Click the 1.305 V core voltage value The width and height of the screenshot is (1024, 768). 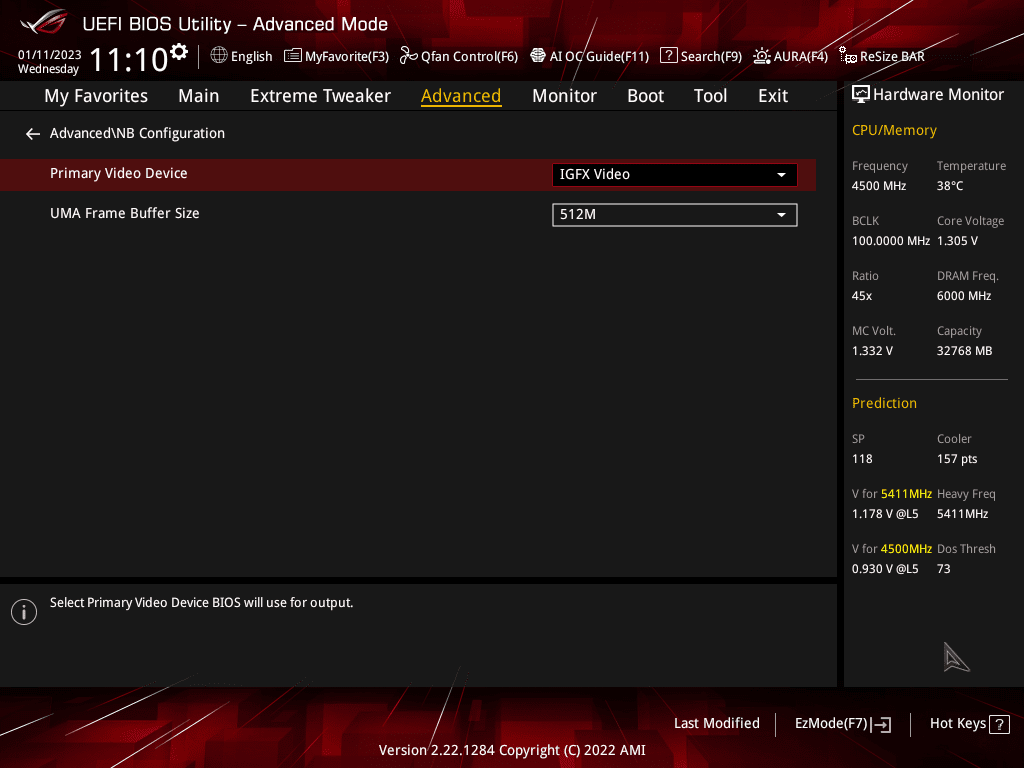tap(957, 241)
